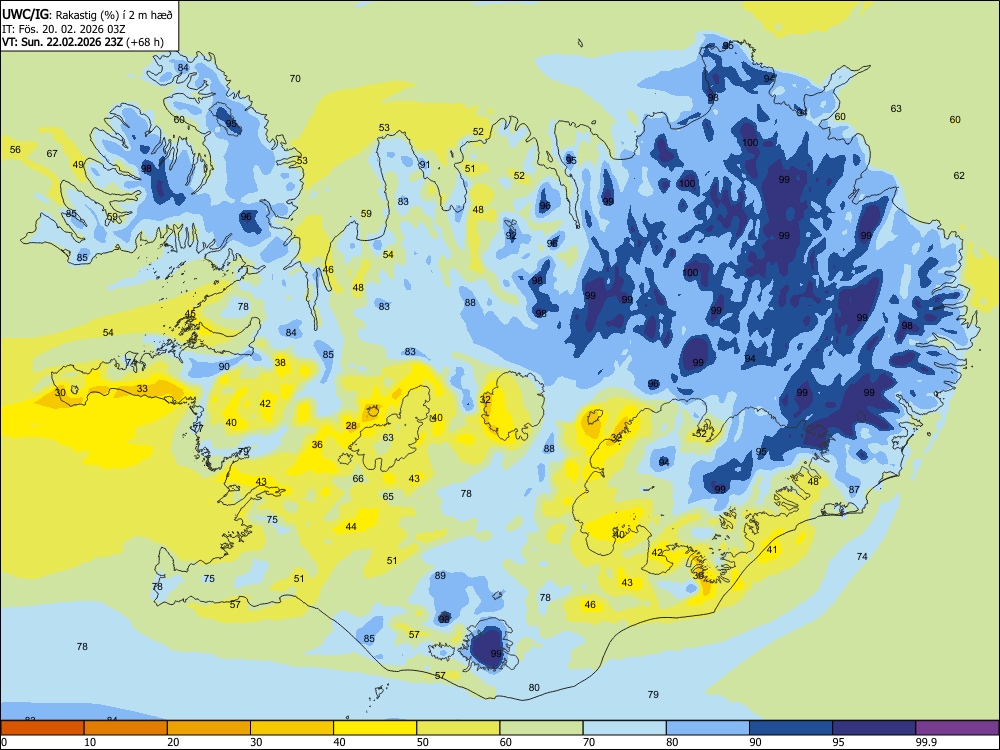Click the orange 10–20 legend swatch
The height and width of the screenshot is (750, 1000).
coord(126,728)
